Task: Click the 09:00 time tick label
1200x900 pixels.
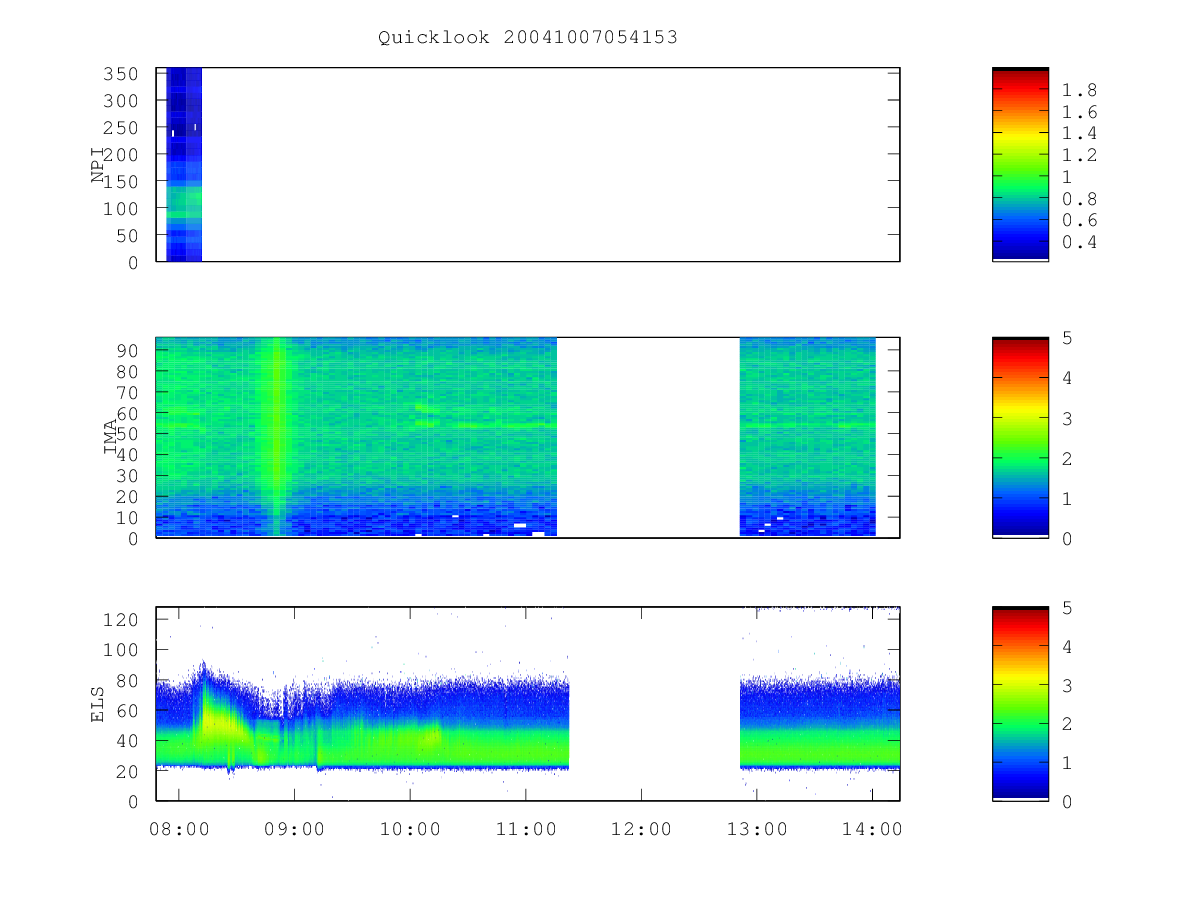Action: (x=295, y=828)
